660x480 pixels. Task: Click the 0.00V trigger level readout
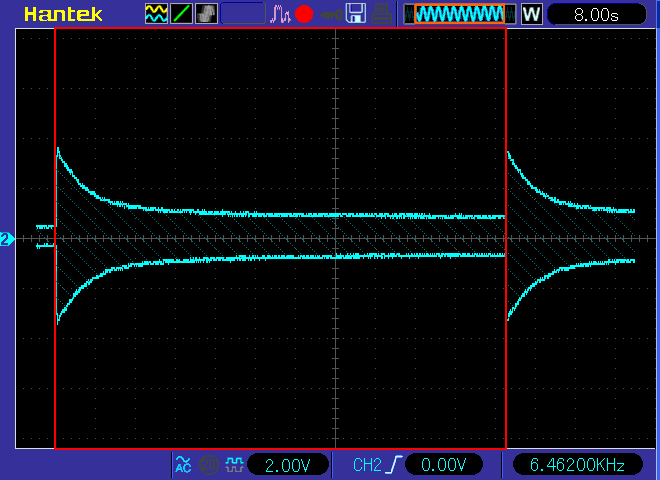point(444,465)
